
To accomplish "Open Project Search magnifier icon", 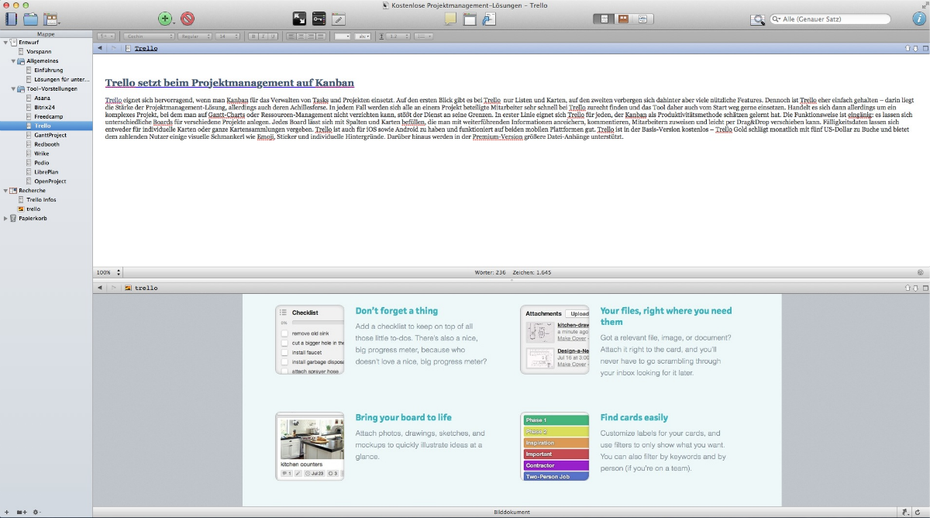I will tap(757, 20).
